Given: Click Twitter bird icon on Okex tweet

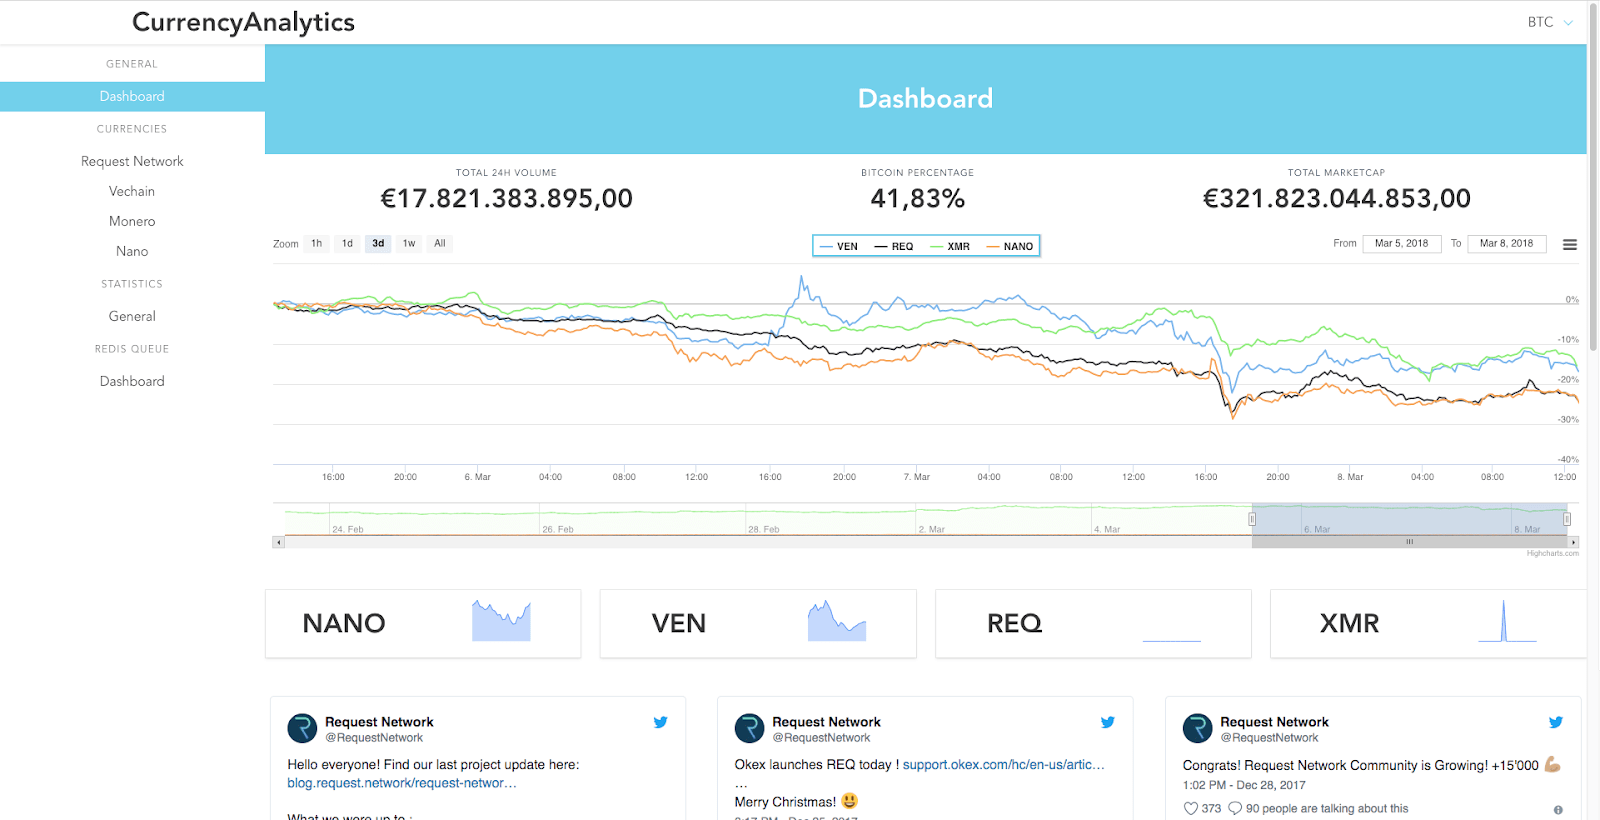Looking at the screenshot, I should 1108,722.
